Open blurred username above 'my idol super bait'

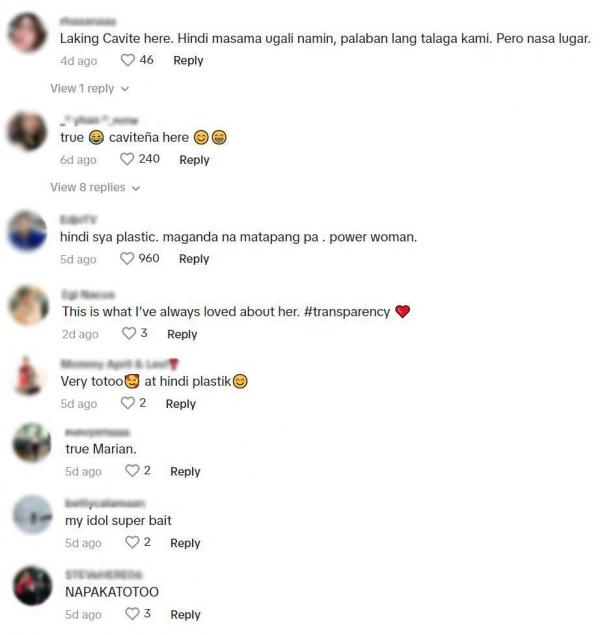pyautogui.click(x=105, y=503)
